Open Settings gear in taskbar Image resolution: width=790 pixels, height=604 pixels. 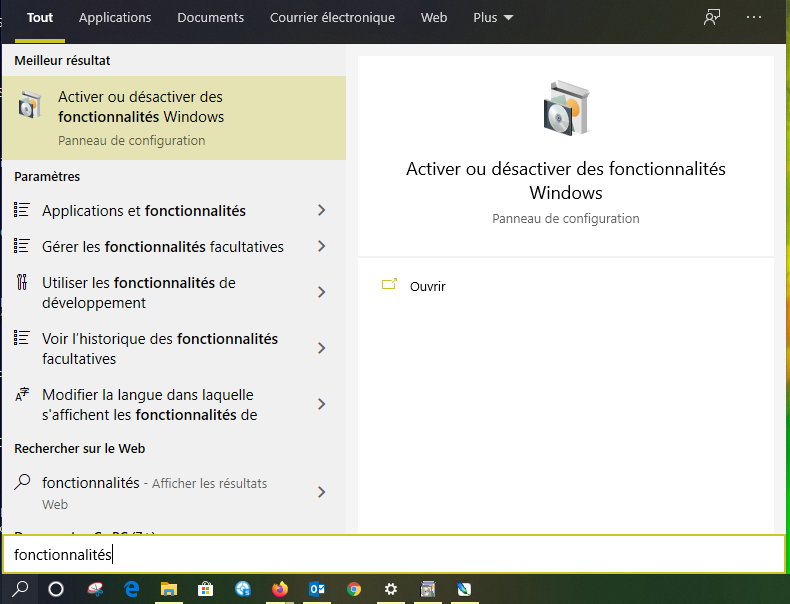[391, 589]
